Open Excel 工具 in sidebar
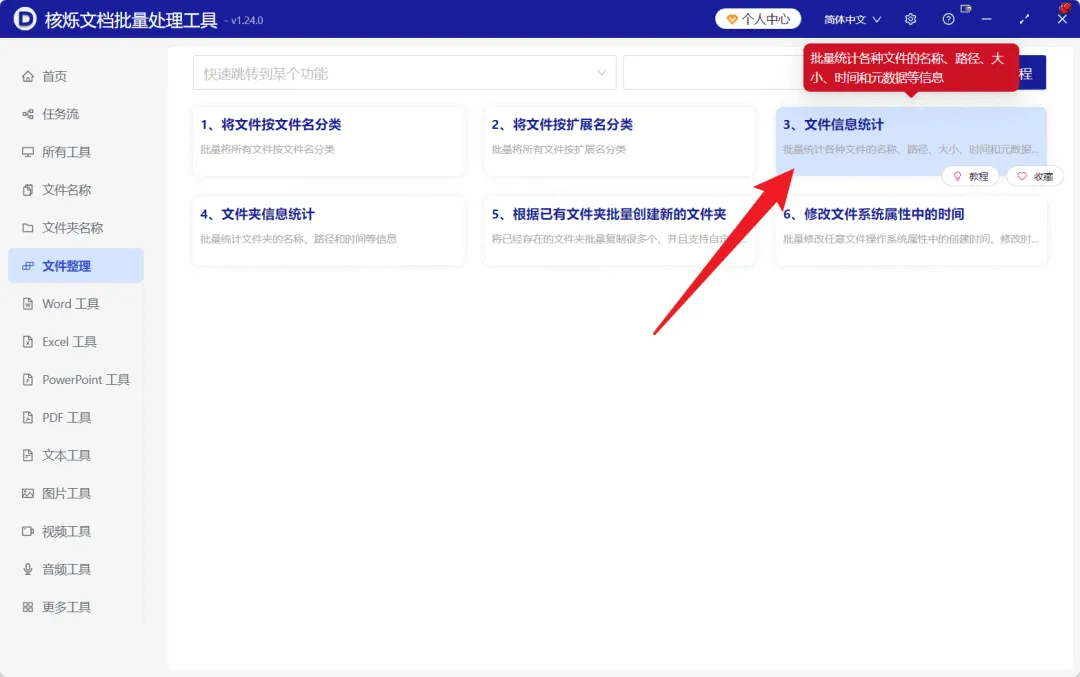 tap(76, 342)
